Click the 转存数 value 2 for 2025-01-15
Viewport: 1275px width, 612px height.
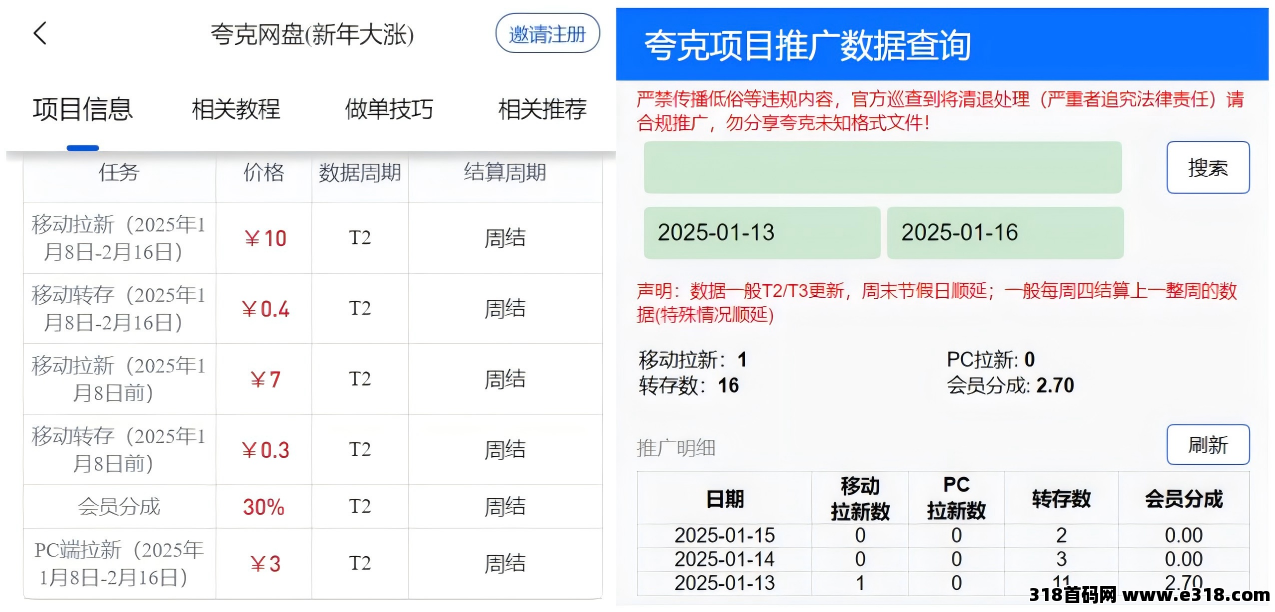[1062, 535]
